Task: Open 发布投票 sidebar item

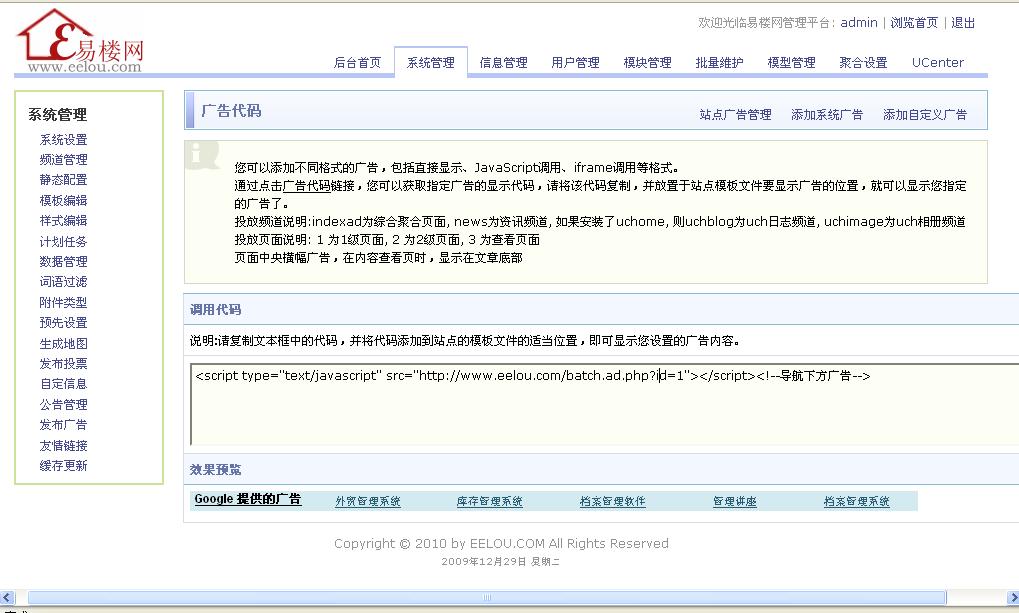Action: click(x=63, y=363)
